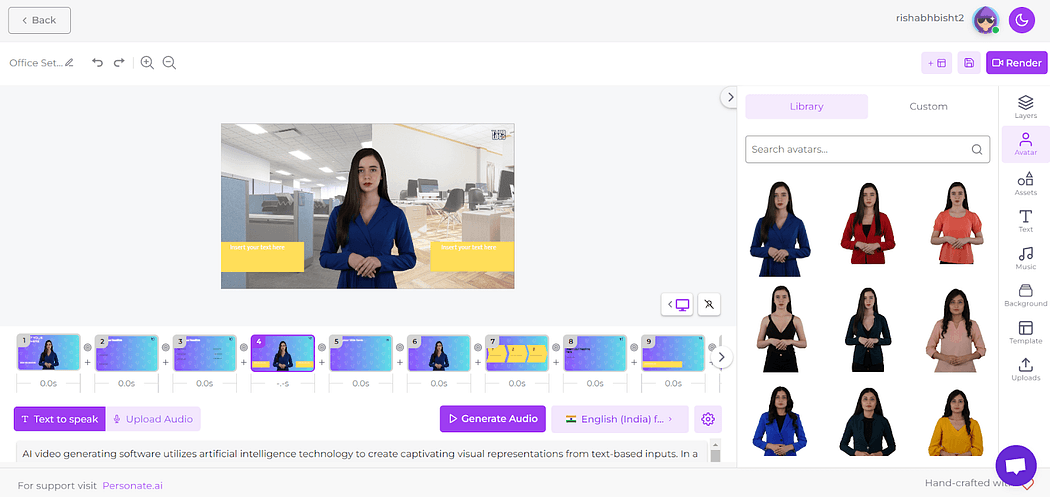Image resolution: width=1050 pixels, height=497 pixels.
Task: Click the undo arrow icon
Action: [x=97, y=63]
